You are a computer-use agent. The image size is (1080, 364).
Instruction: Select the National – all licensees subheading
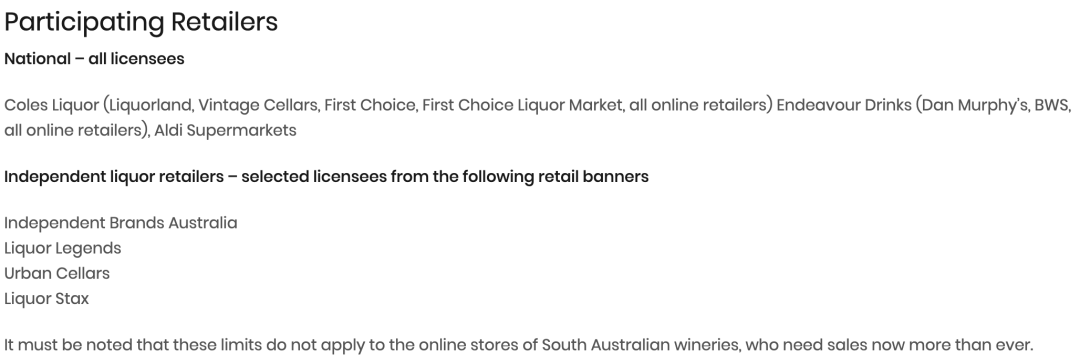point(94,59)
